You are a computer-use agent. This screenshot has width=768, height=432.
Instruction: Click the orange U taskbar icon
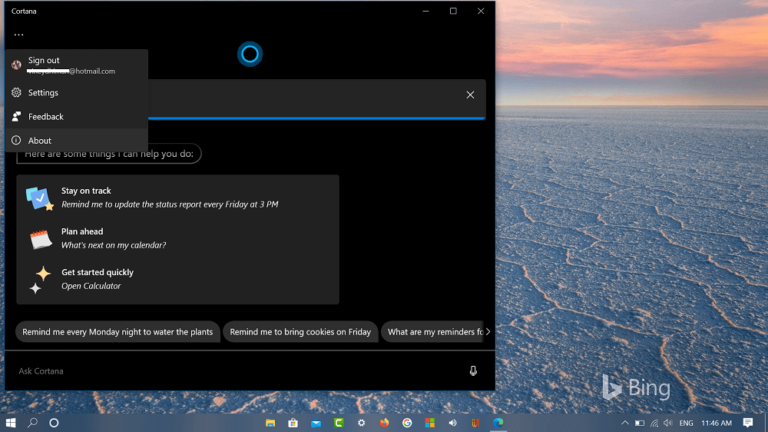tap(475, 423)
